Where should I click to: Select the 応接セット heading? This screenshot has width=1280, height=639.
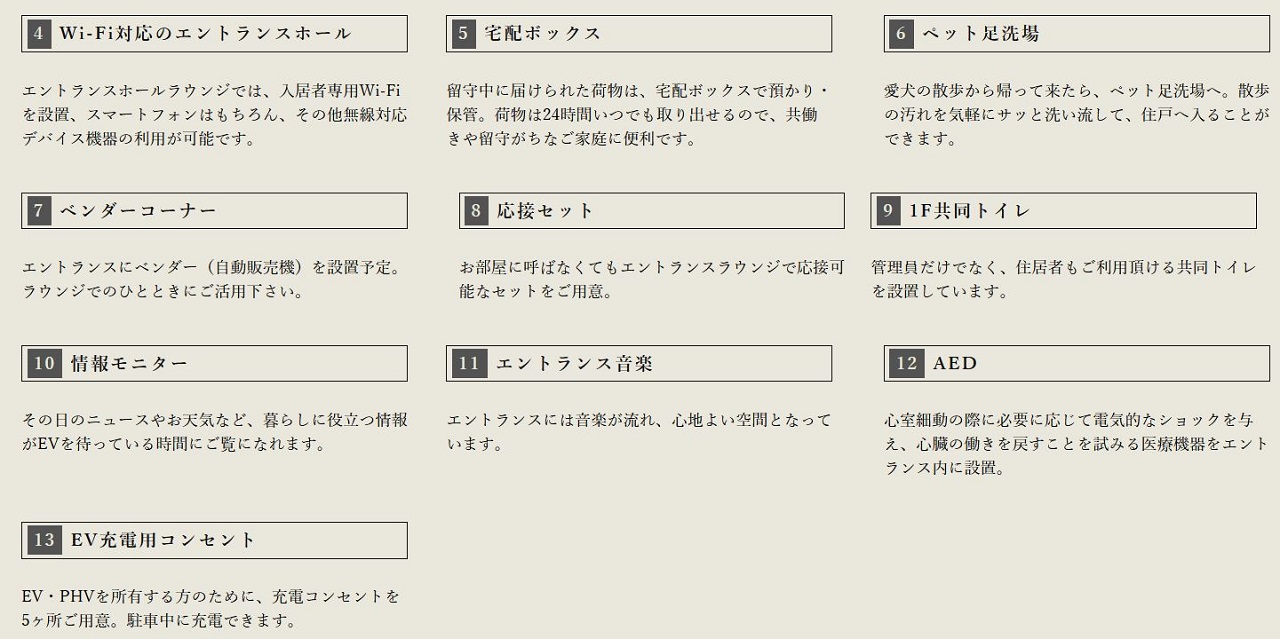pos(546,211)
